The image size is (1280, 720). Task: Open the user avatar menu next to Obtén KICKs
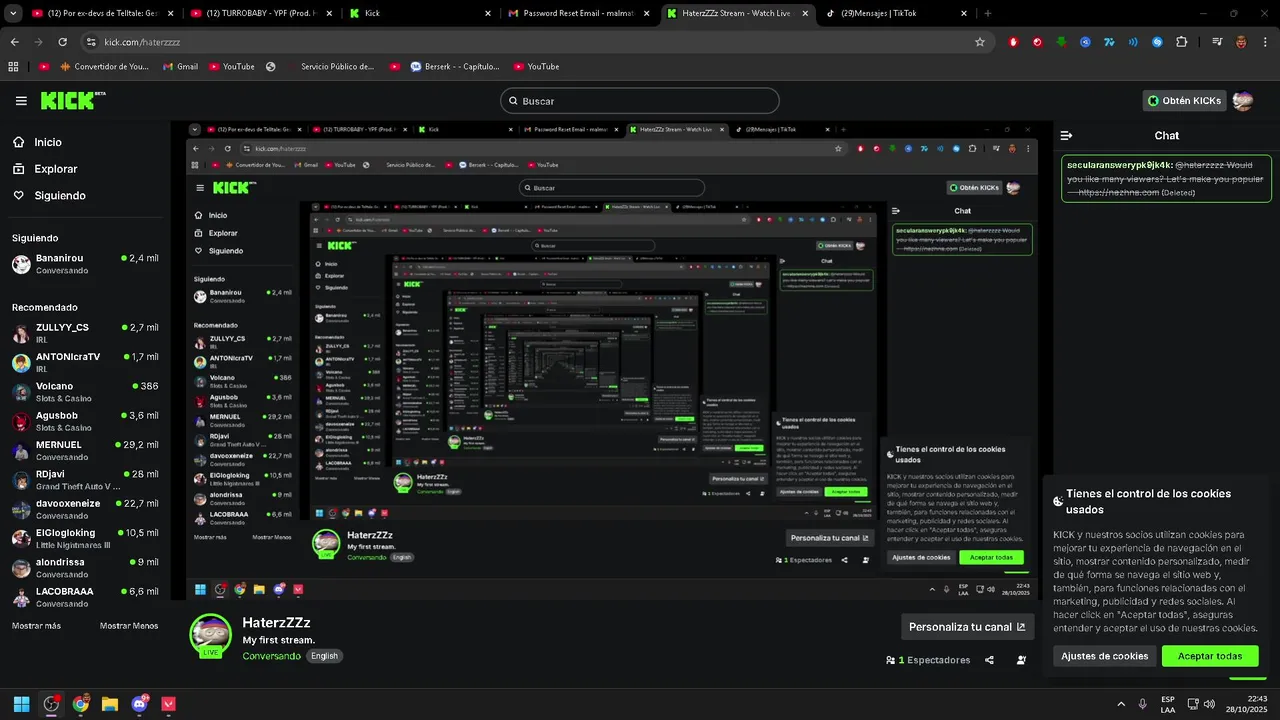1243,101
